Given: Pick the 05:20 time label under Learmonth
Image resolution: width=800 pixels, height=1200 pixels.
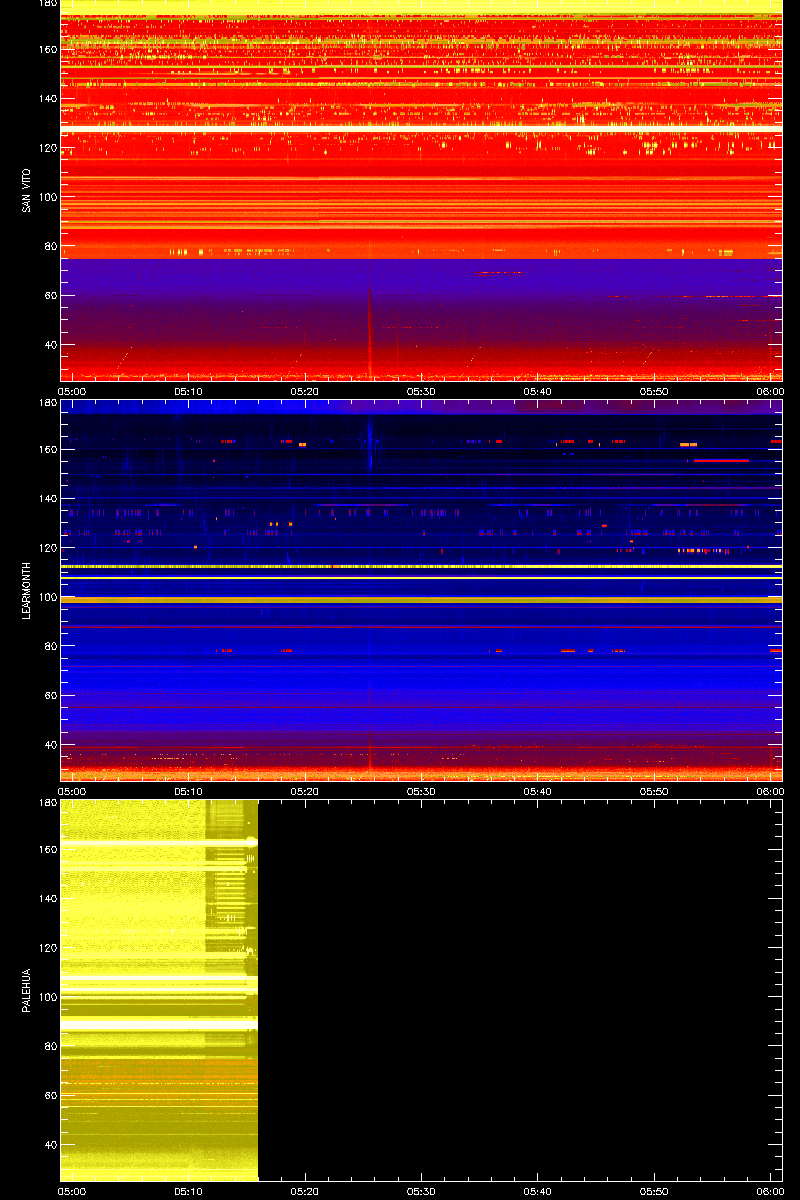Looking at the screenshot, I should [x=305, y=791].
